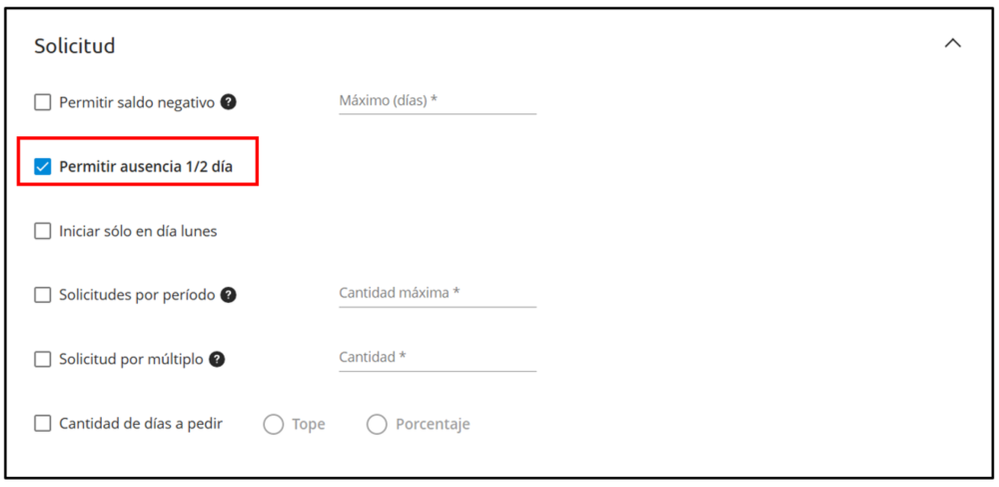This screenshot has height=487, width=999.
Task: Click help icon beside Permitir saldo negativo
Action: (x=229, y=102)
